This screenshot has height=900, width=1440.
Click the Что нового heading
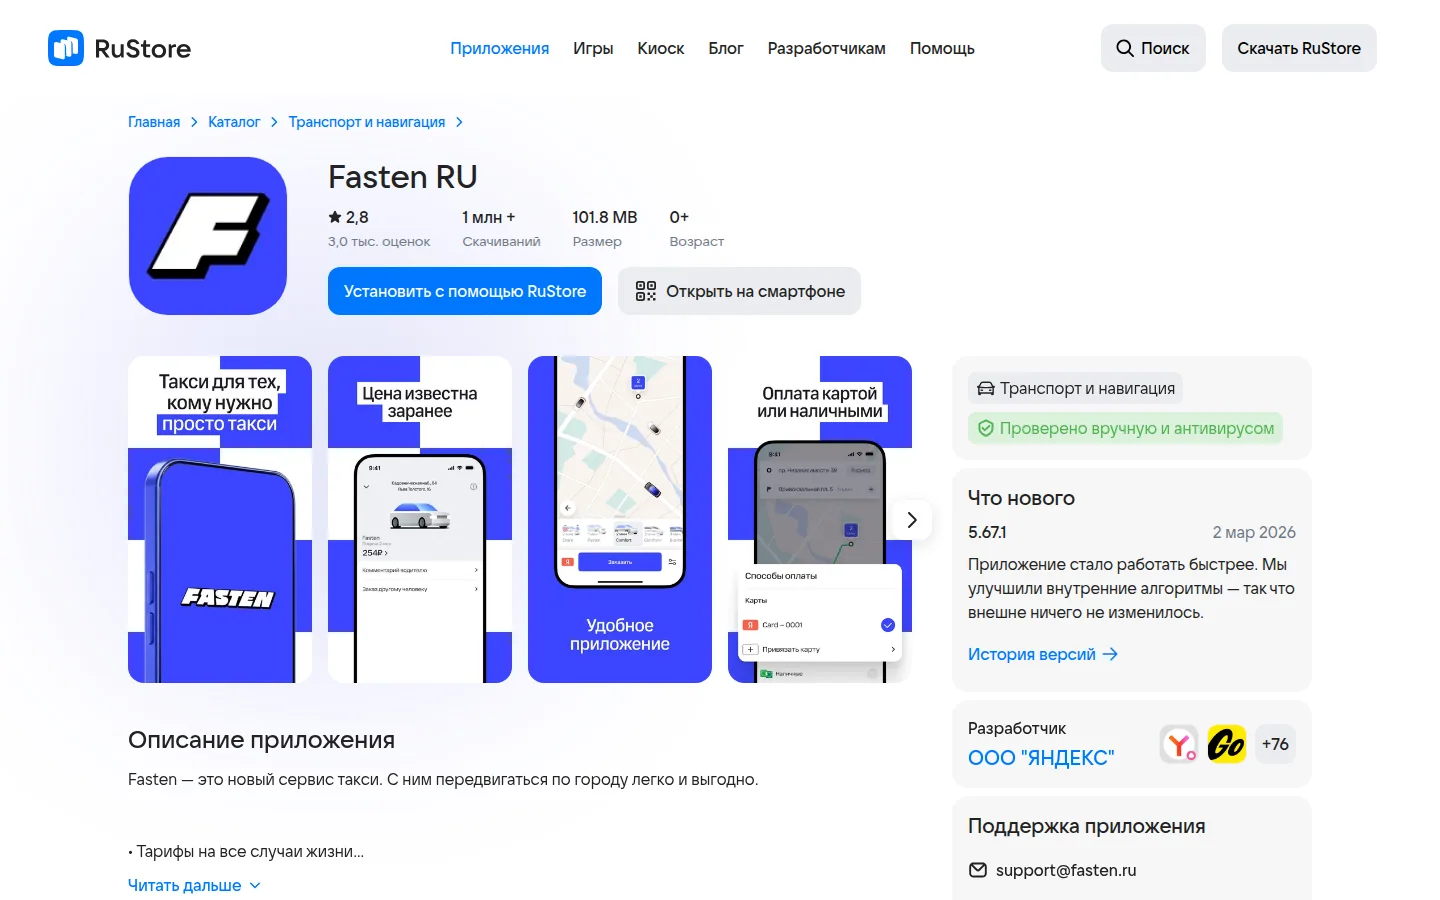coord(1021,498)
